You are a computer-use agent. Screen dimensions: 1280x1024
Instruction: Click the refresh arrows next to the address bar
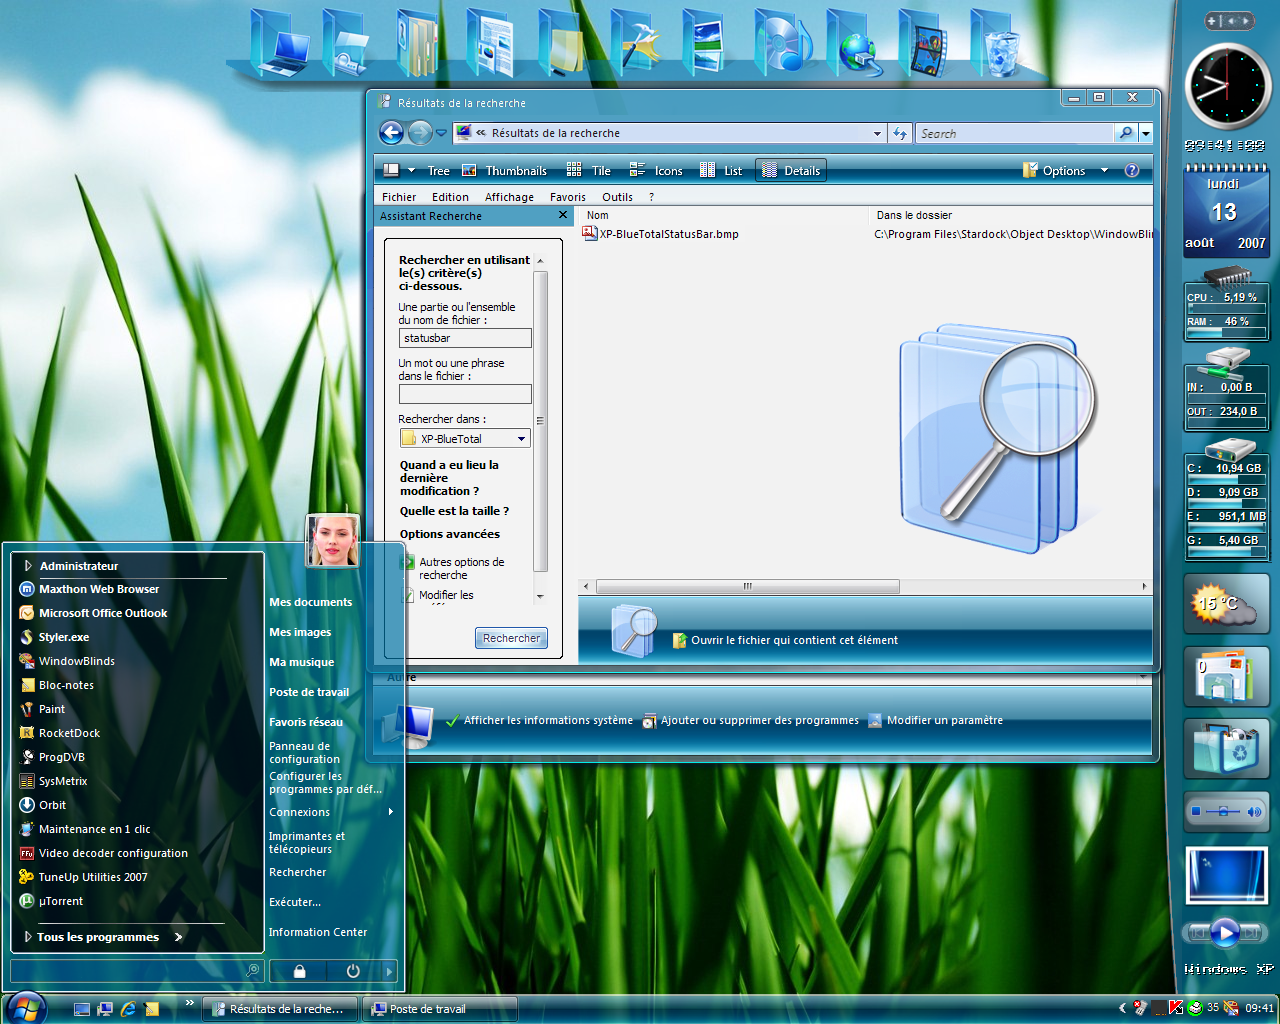pyautogui.click(x=900, y=133)
